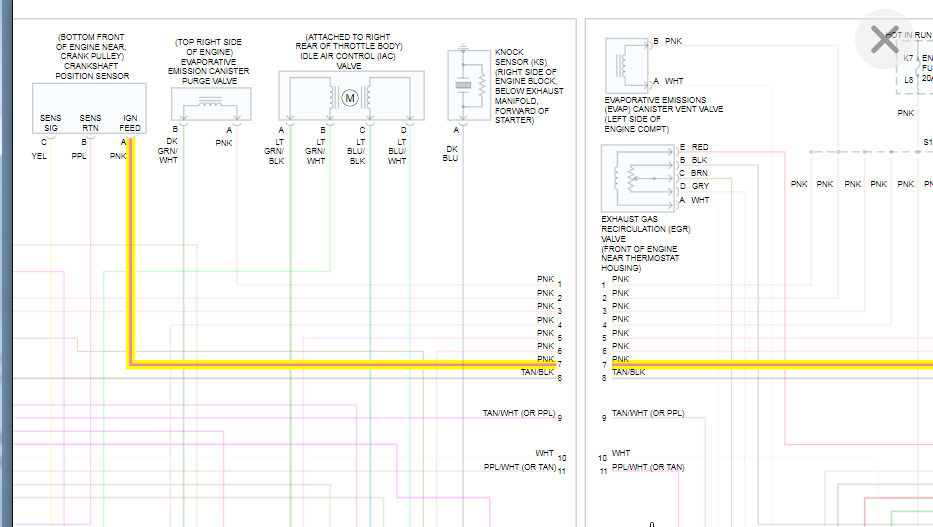This screenshot has width=933, height=527.
Task: Click the Knock Sensor component symbol
Action: point(464,86)
